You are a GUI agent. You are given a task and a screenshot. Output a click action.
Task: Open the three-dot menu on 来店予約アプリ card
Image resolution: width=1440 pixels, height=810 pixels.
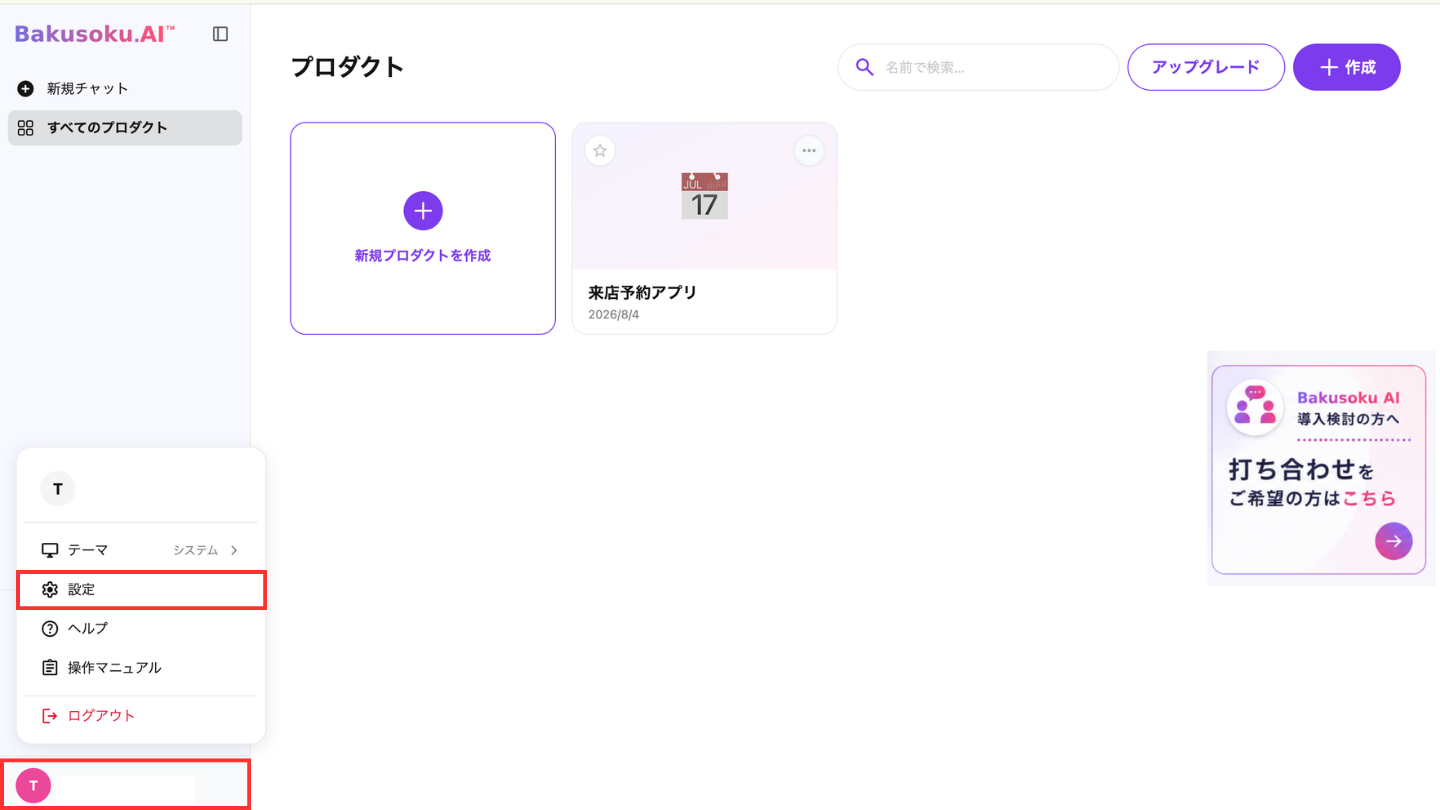tap(809, 151)
